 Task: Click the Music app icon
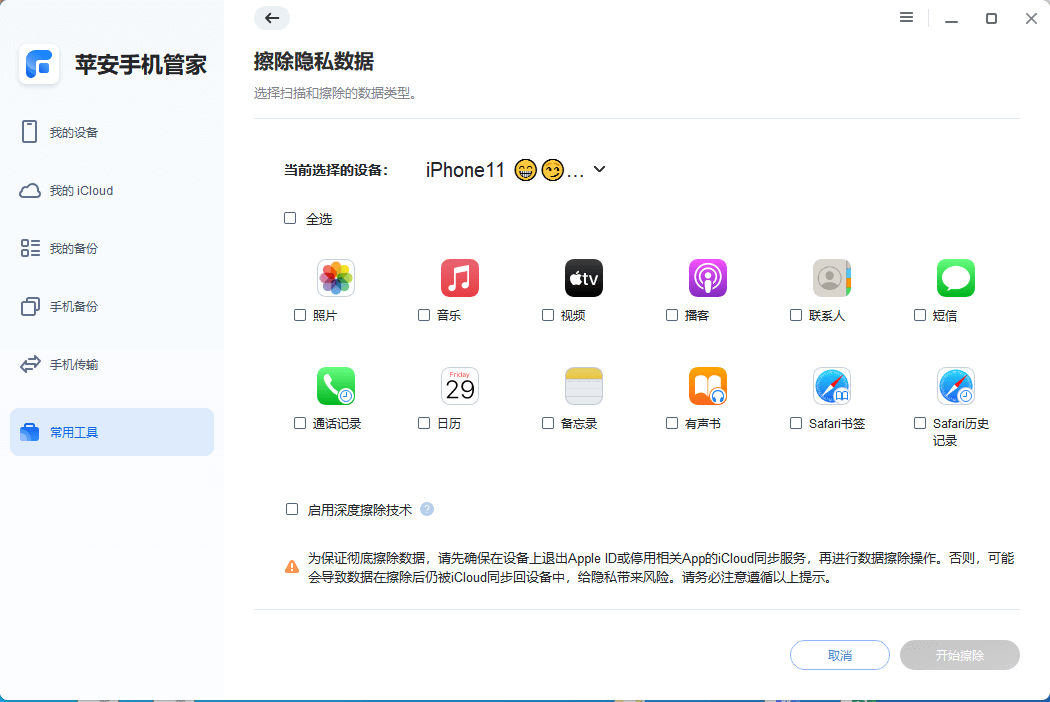tap(459, 278)
